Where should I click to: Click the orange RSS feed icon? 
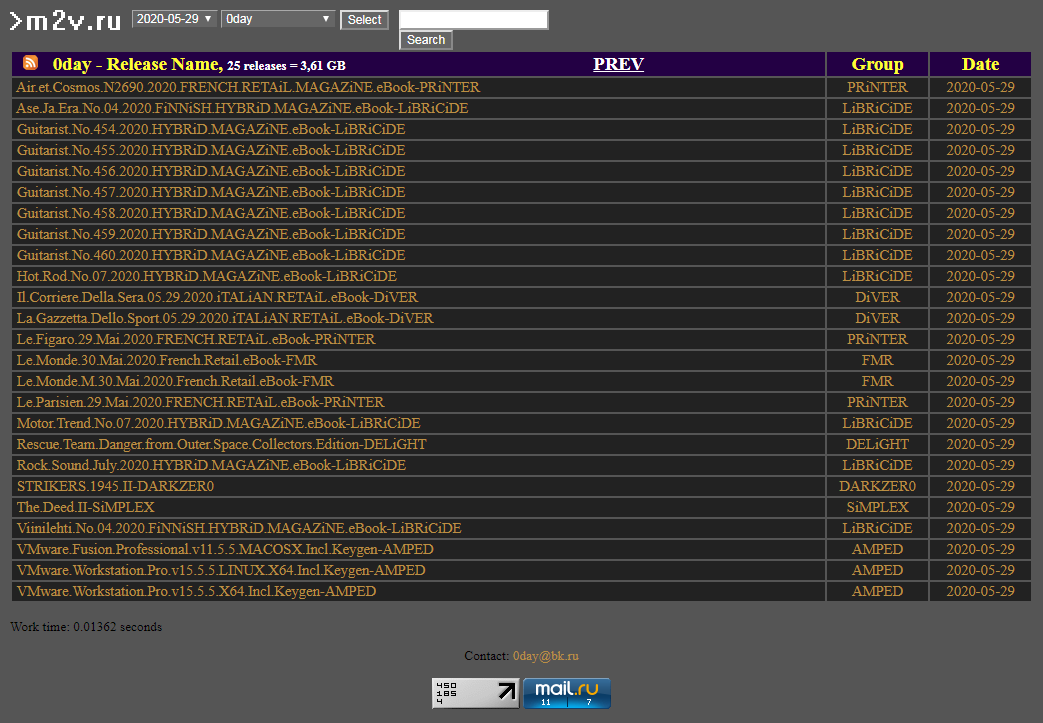pyautogui.click(x=30, y=63)
